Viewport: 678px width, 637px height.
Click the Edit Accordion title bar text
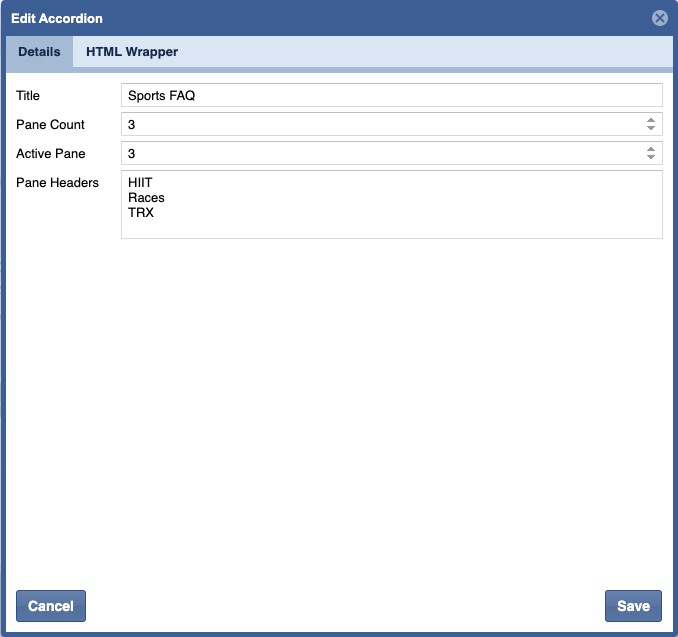point(57,18)
